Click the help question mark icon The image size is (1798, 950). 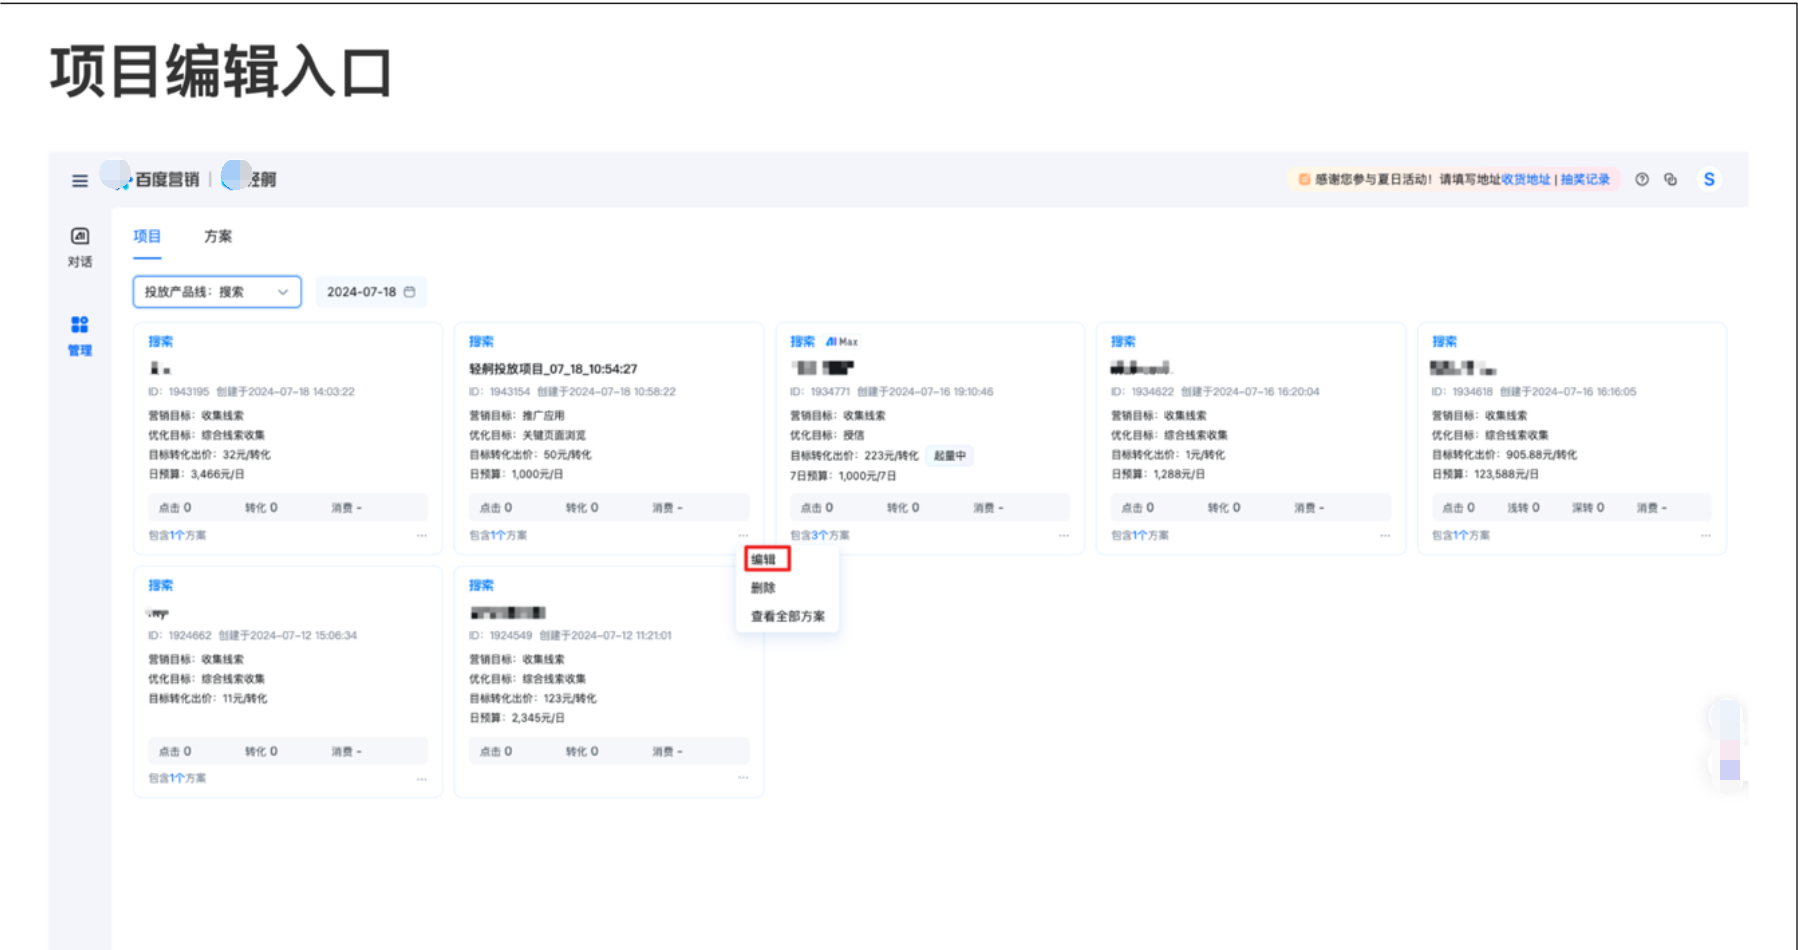tap(1642, 179)
